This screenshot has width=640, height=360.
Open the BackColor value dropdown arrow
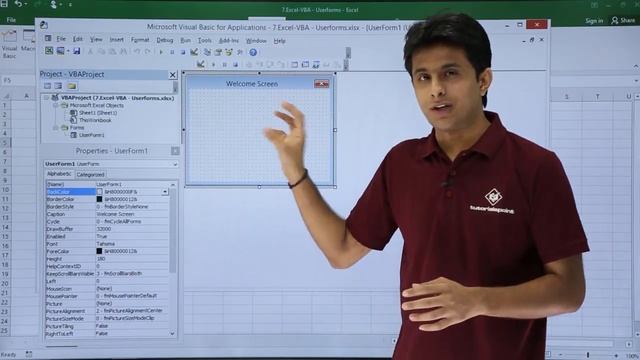[165, 191]
